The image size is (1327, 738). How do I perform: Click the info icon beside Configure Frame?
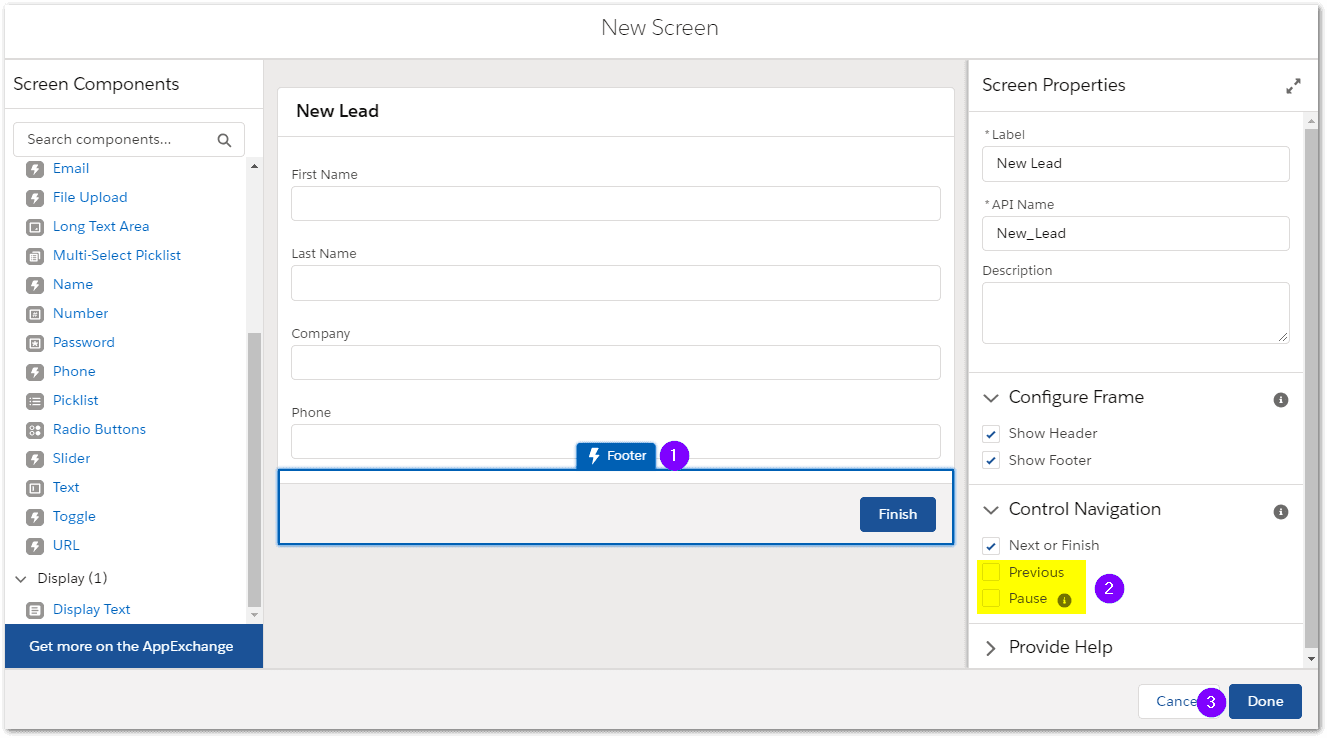point(1280,399)
